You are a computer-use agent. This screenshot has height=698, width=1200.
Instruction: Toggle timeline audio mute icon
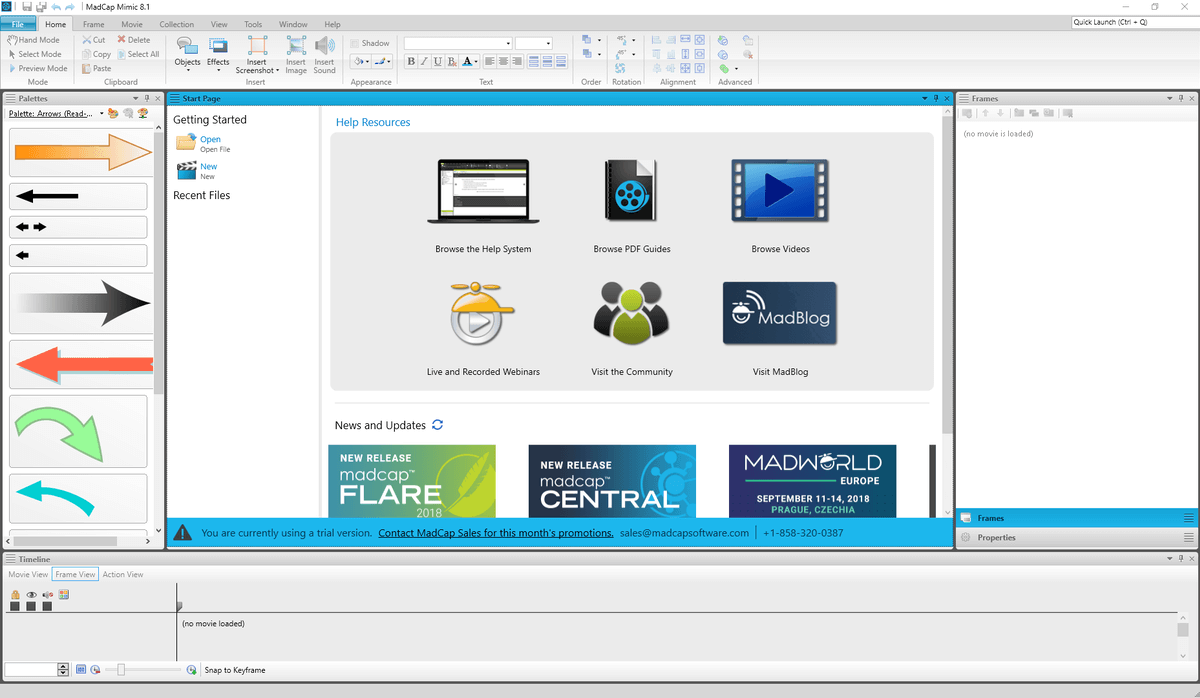click(x=47, y=594)
